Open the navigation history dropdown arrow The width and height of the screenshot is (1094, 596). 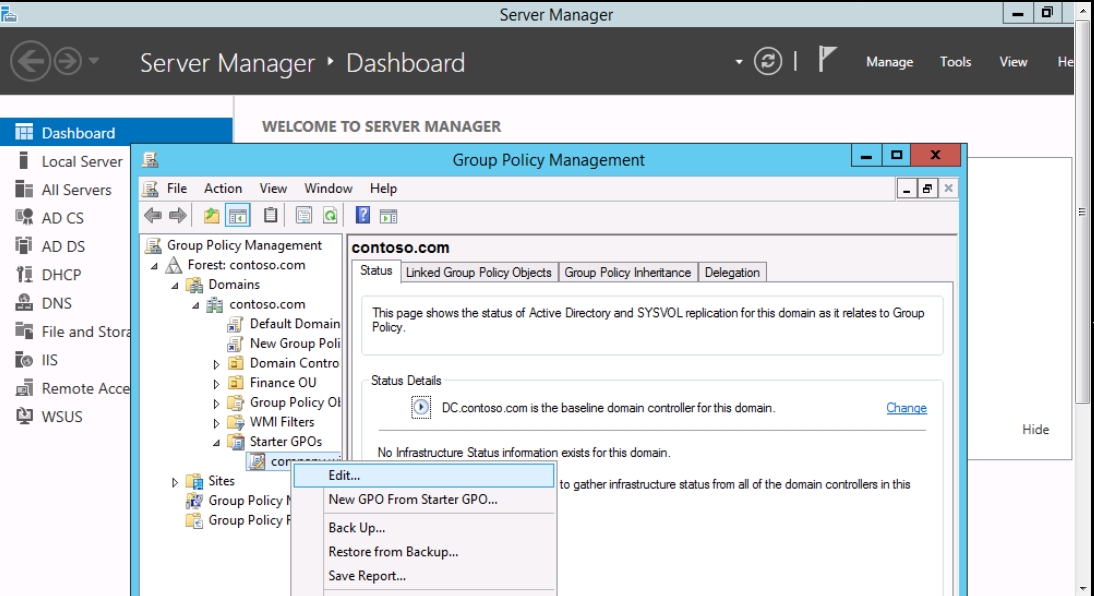(93, 61)
